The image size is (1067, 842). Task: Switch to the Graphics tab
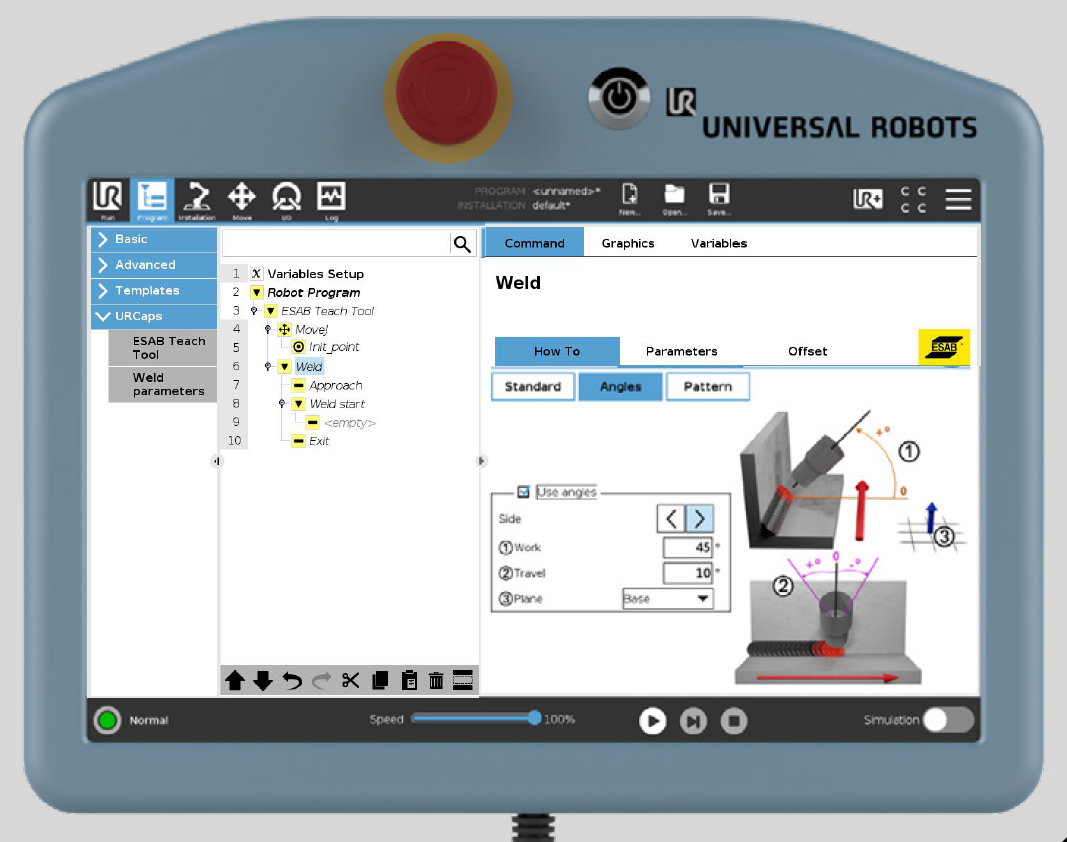pyautogui.click(x=628, y=243)
